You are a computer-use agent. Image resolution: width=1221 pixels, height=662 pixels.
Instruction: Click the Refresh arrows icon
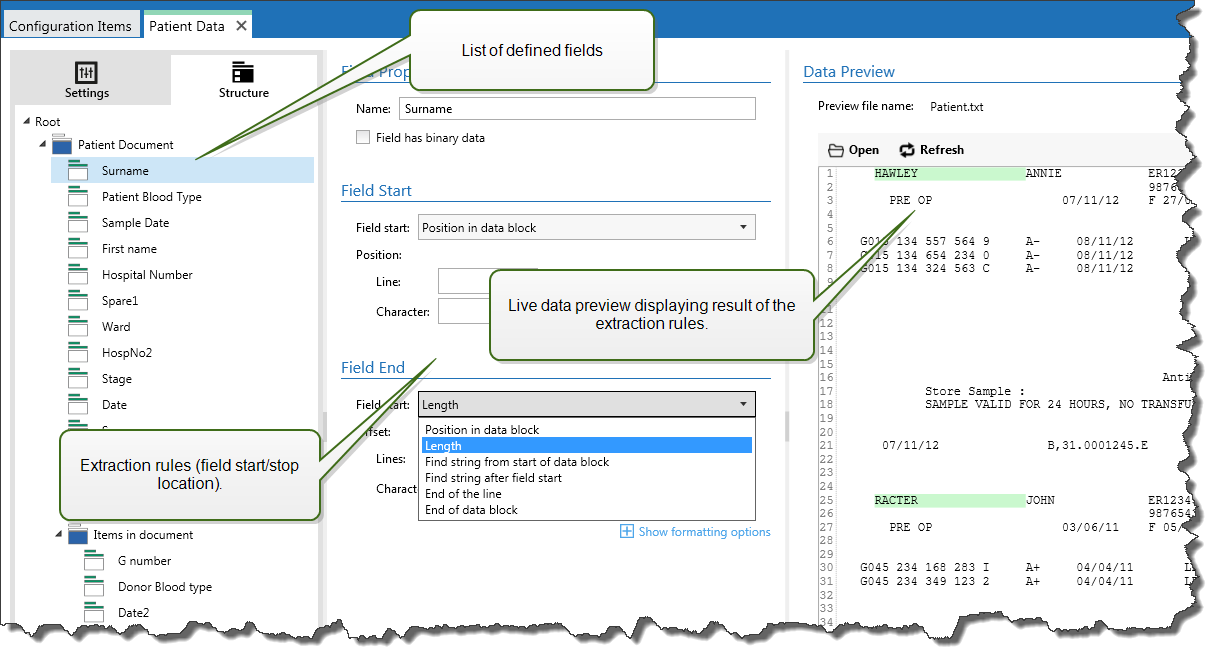tap(907, 150)
